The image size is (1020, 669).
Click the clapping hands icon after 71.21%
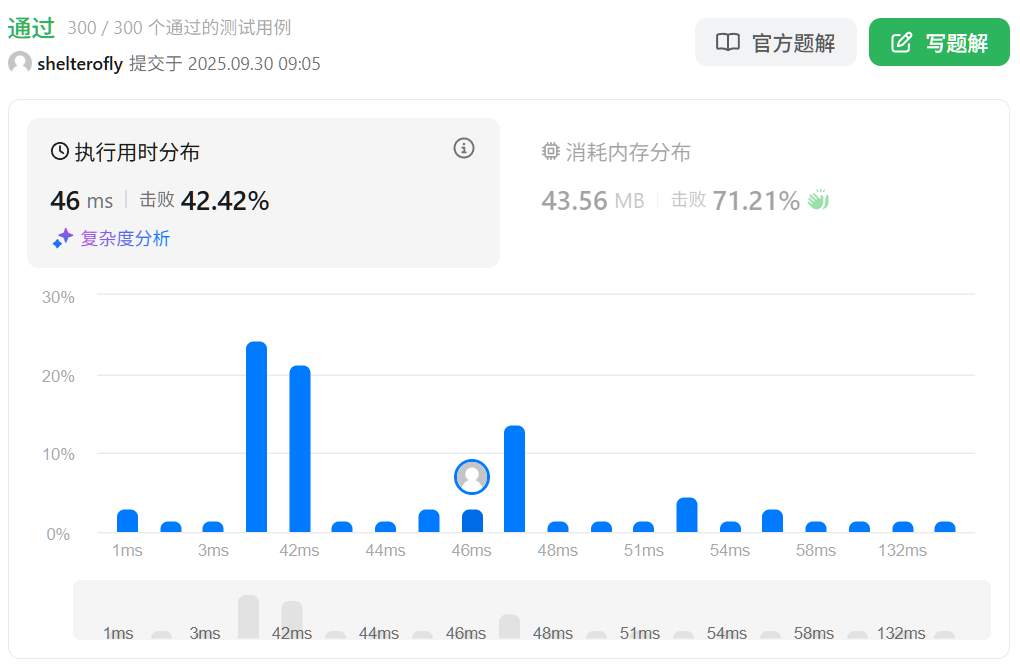tap(819, 200)
